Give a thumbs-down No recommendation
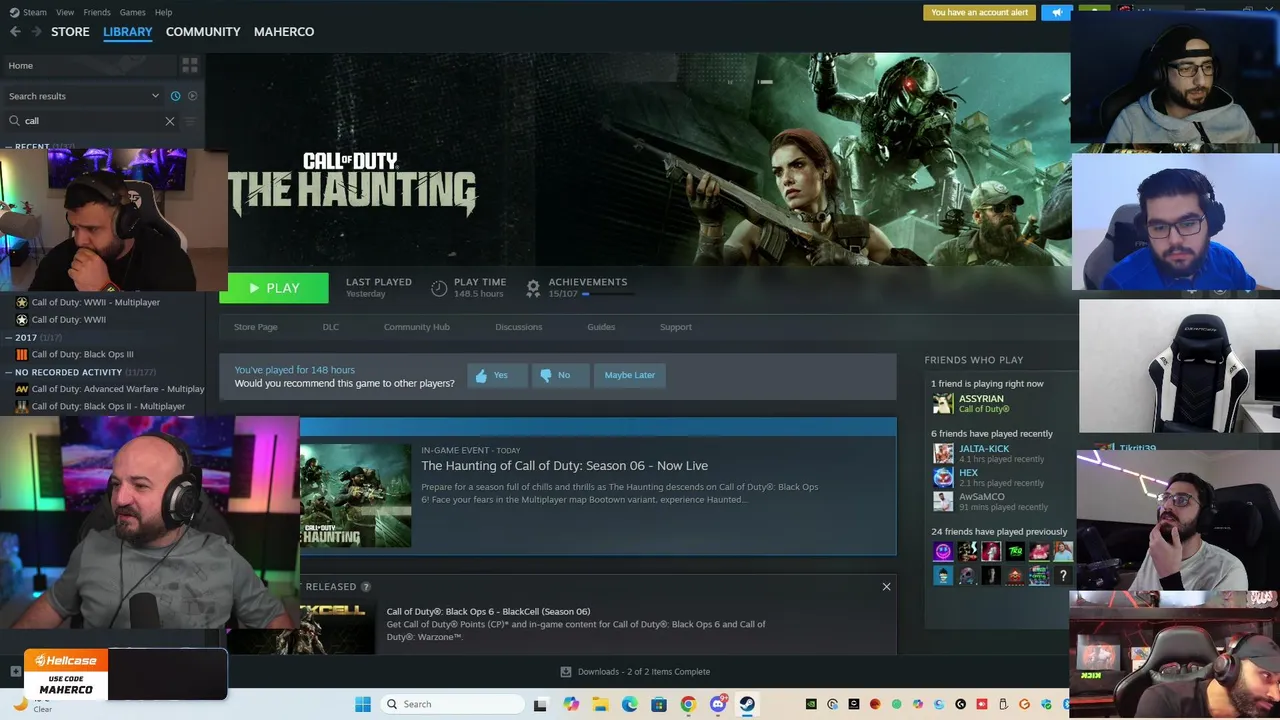 pyautogui.click(x=560, y=375)
